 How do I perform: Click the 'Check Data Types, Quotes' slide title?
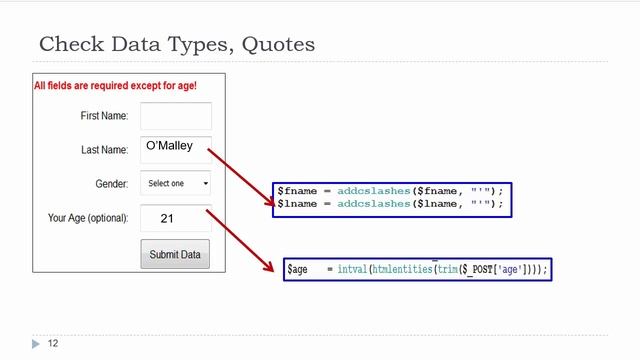click(177, 44)
